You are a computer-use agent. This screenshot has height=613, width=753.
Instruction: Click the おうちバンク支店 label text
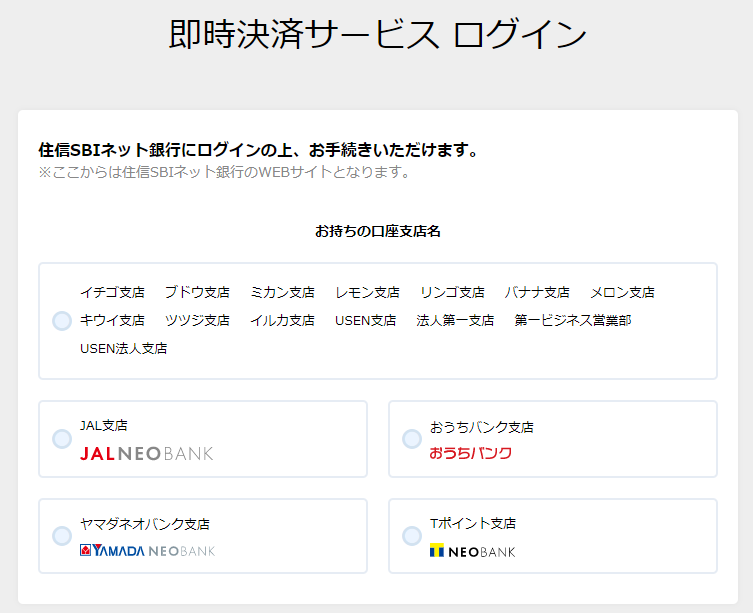point(482,427)
